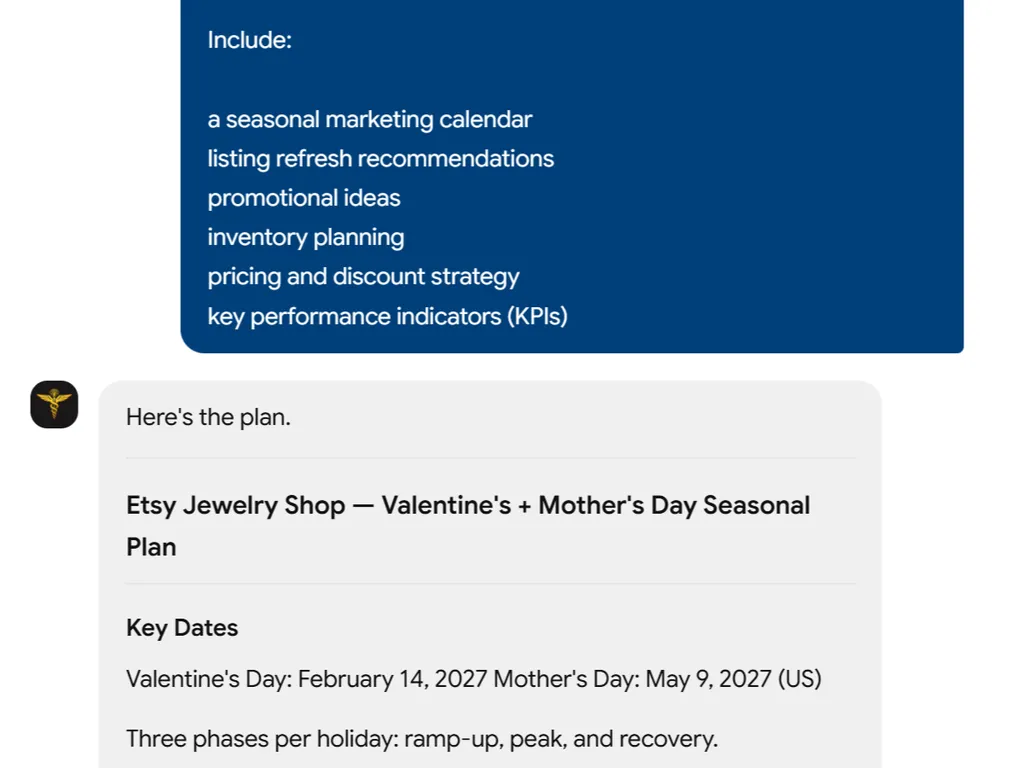Click the divider line below 'Here's the plan.'
This screenshot has width=1024, height=768.
tap(490, 458)
